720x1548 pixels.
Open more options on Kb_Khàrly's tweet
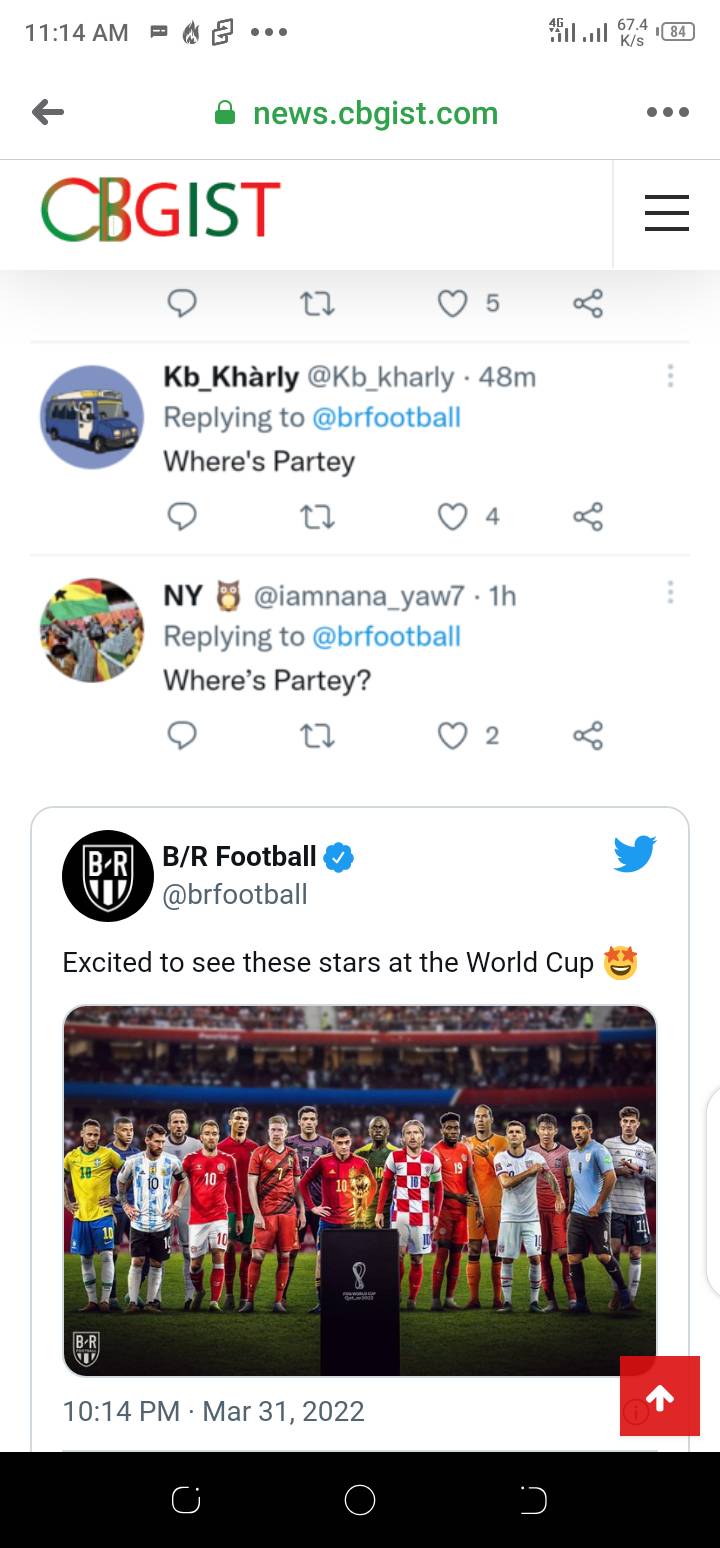tap(670, 376)
